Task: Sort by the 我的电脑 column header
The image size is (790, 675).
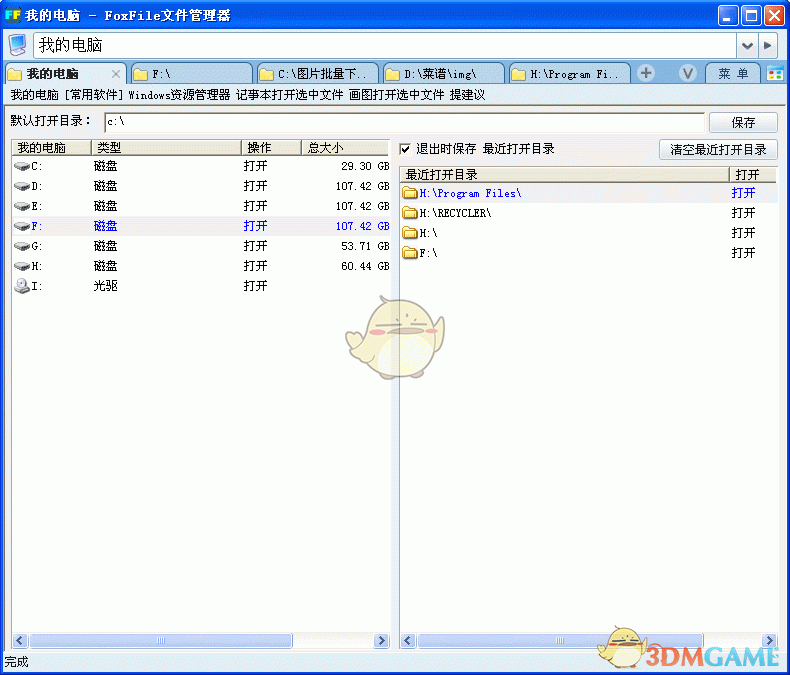Action: [x=51, y=148]
